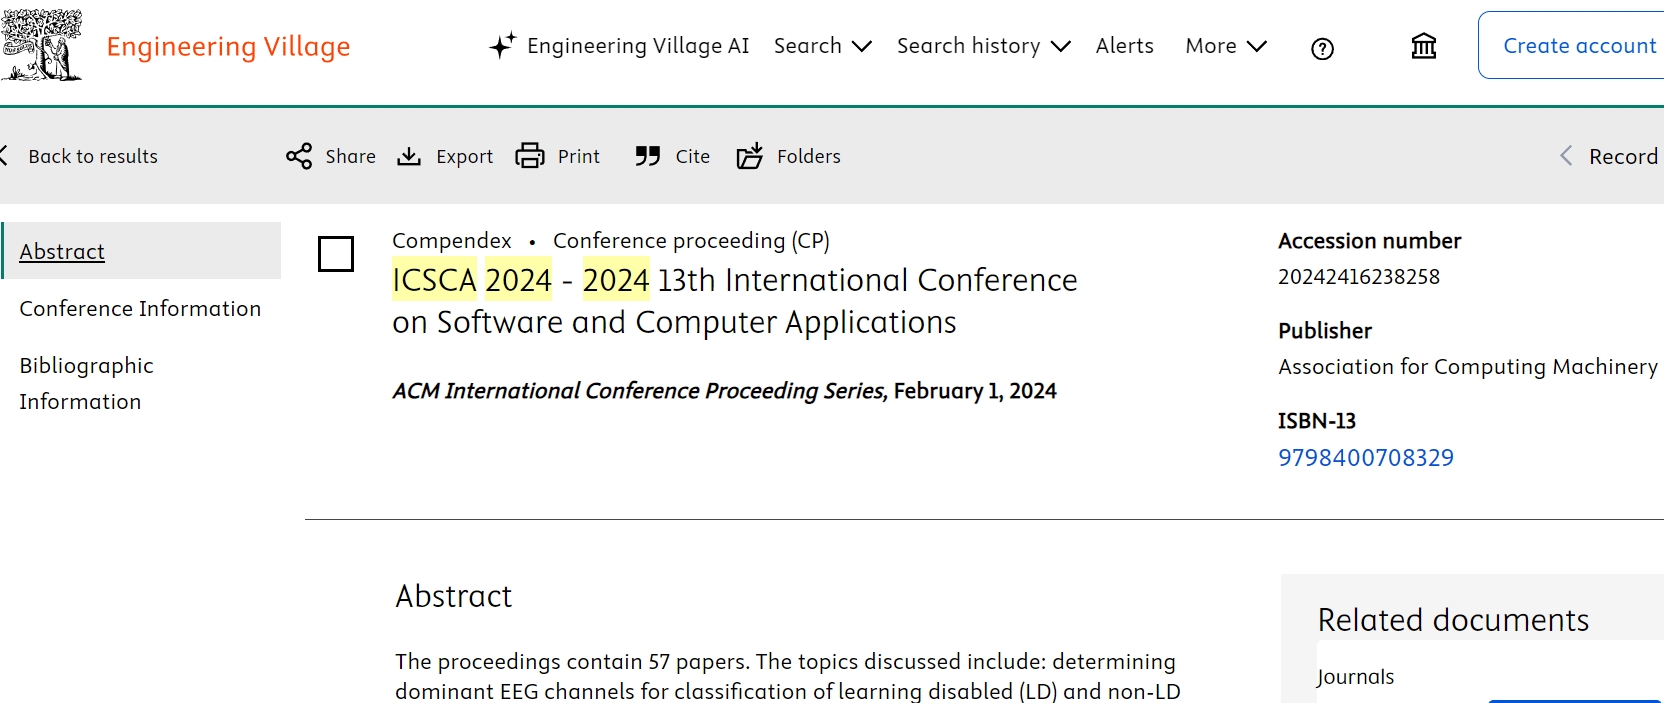Click the Create account button

click(x=1578, y=46)
